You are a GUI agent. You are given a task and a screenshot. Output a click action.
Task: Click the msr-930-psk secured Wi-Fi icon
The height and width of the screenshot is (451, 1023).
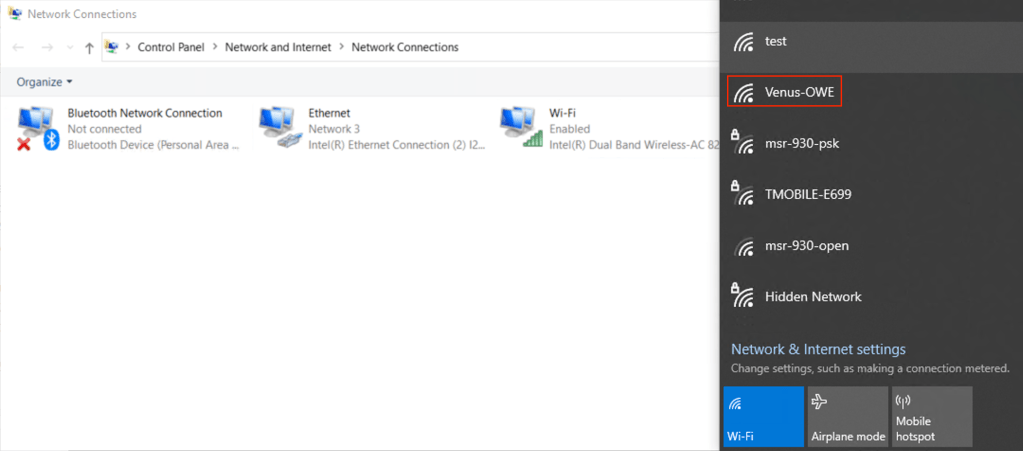[x=742, y=143]
